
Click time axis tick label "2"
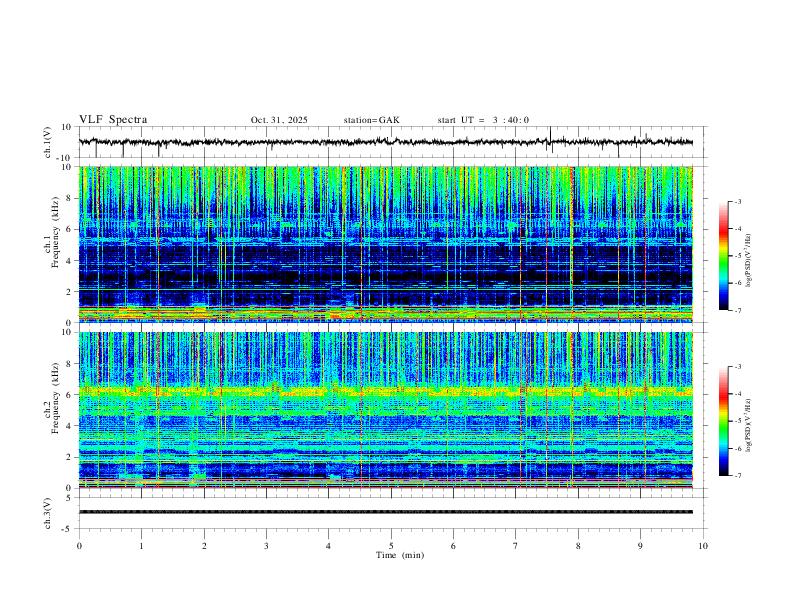tap(204, 546)
